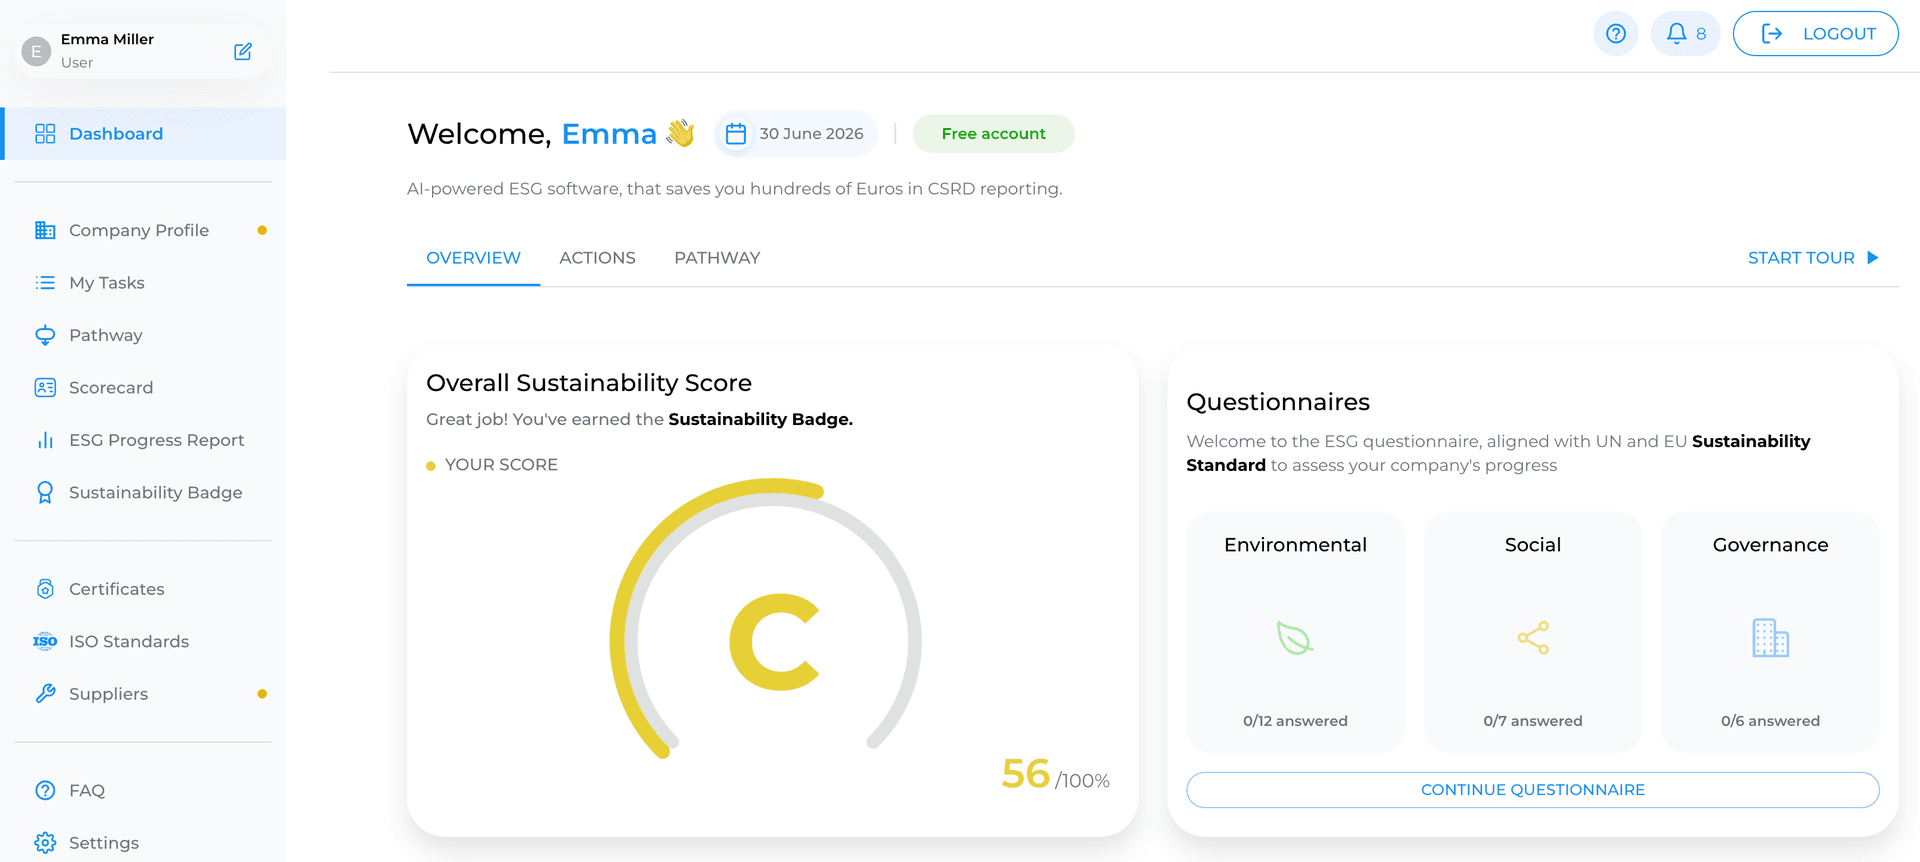Click the Suppliers wrench icon
1920x862 pixels.
[x=45, y=694]
